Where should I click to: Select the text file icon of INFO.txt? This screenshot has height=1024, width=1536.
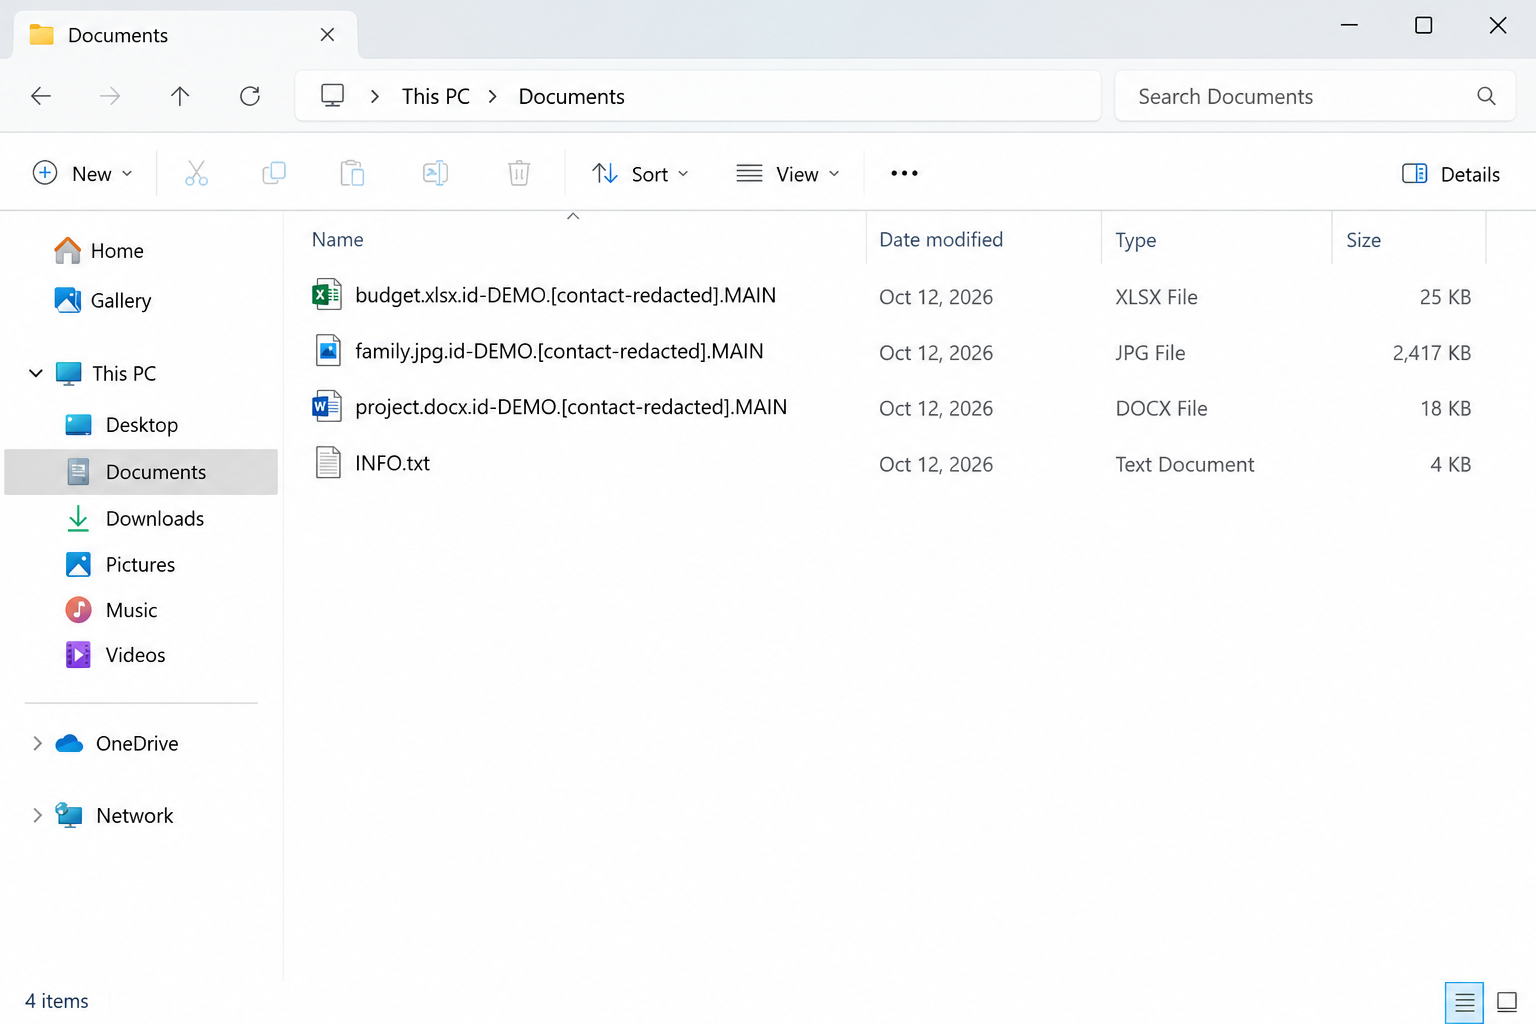(x=328, y=463)
